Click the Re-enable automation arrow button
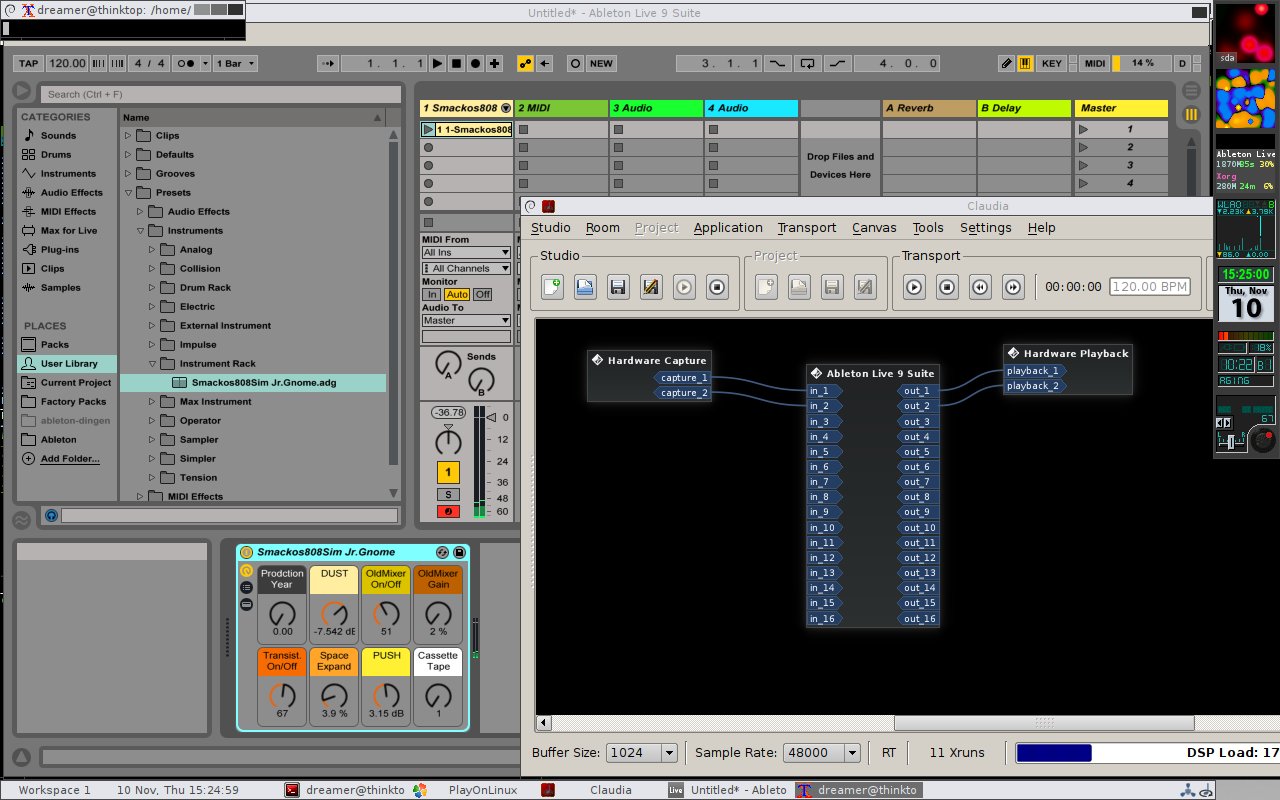Viewport: 1280px width, 800px height. pyautogui.click(x=544, y=63)
